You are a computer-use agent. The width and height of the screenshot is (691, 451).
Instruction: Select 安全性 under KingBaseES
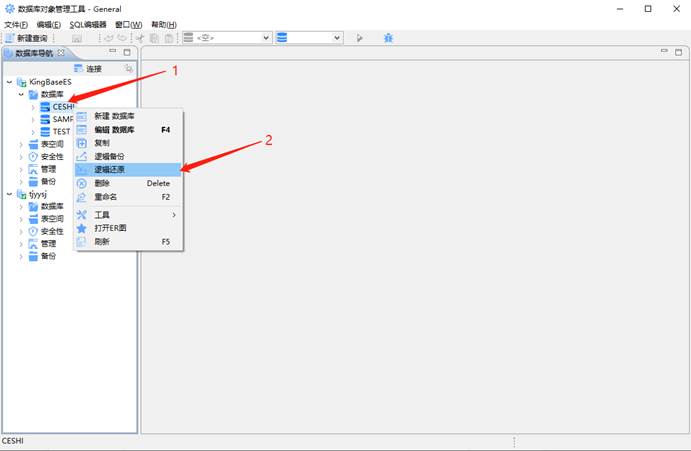point(52,157)
